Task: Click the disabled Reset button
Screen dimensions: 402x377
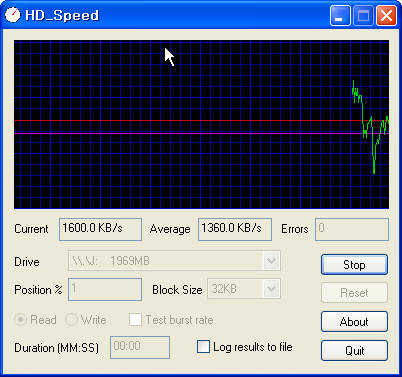Action: coord(354,293)
